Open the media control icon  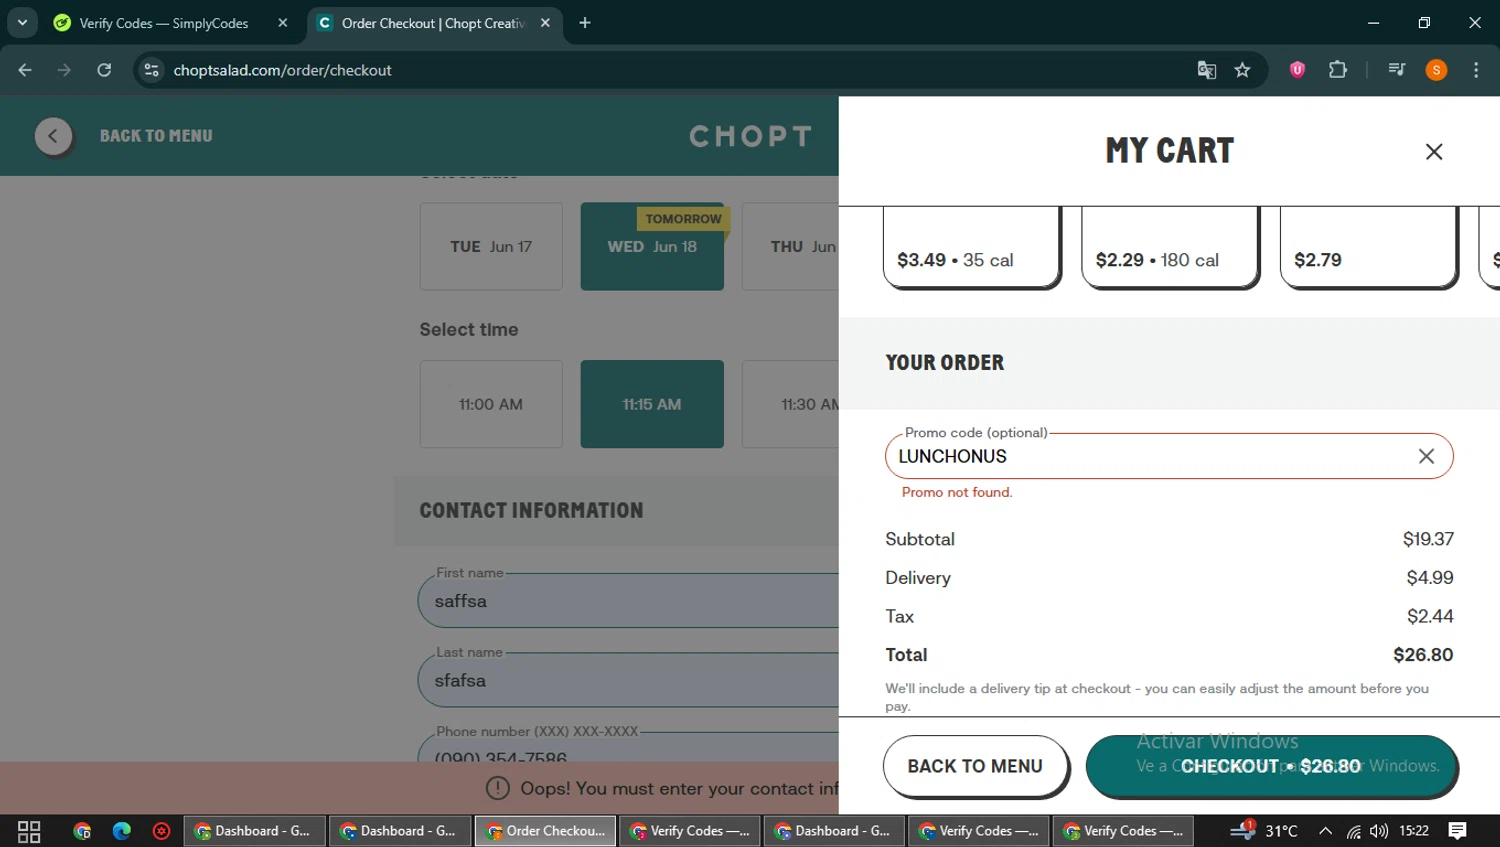click(x=1397, y=70)
